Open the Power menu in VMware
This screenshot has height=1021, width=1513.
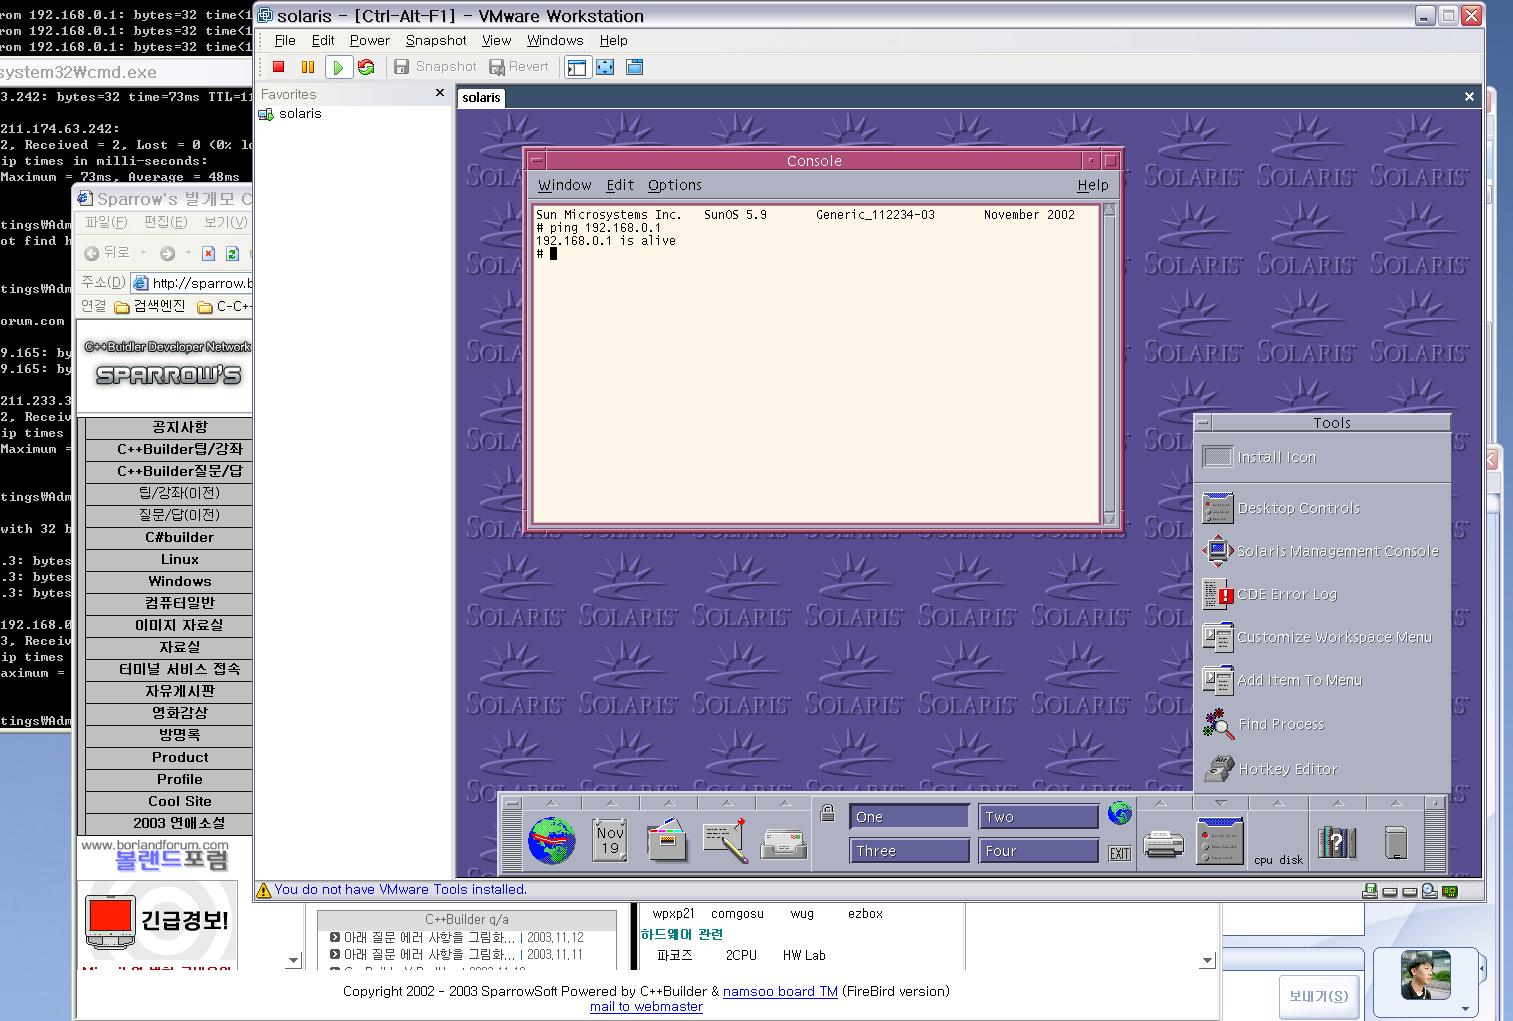click(369, 40)
